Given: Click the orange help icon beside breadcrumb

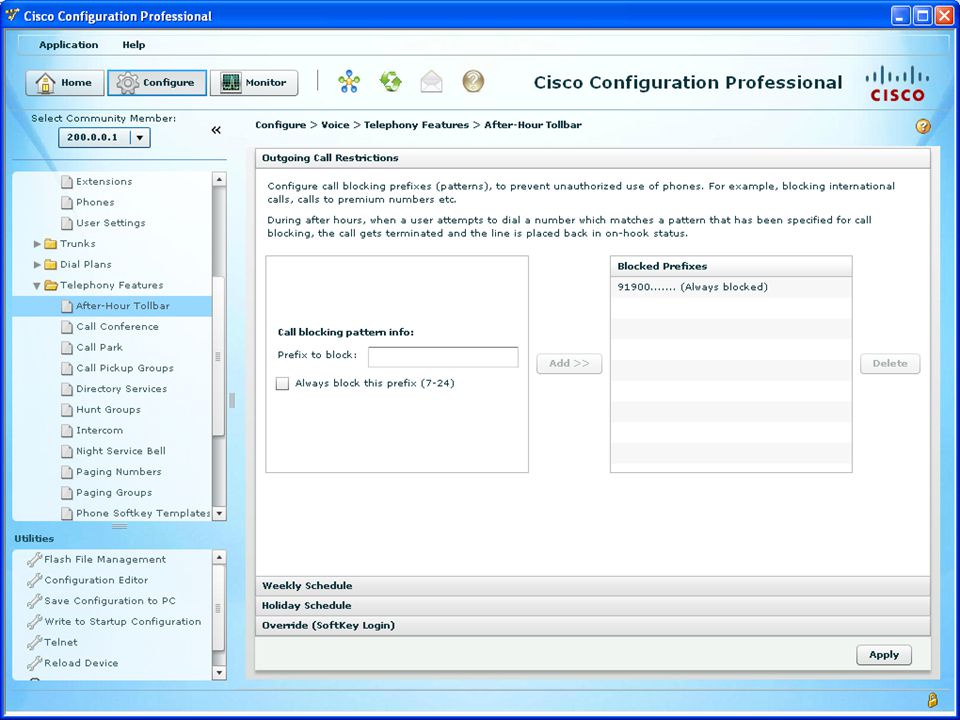Looking at the screenshot, I should [923, 126].
